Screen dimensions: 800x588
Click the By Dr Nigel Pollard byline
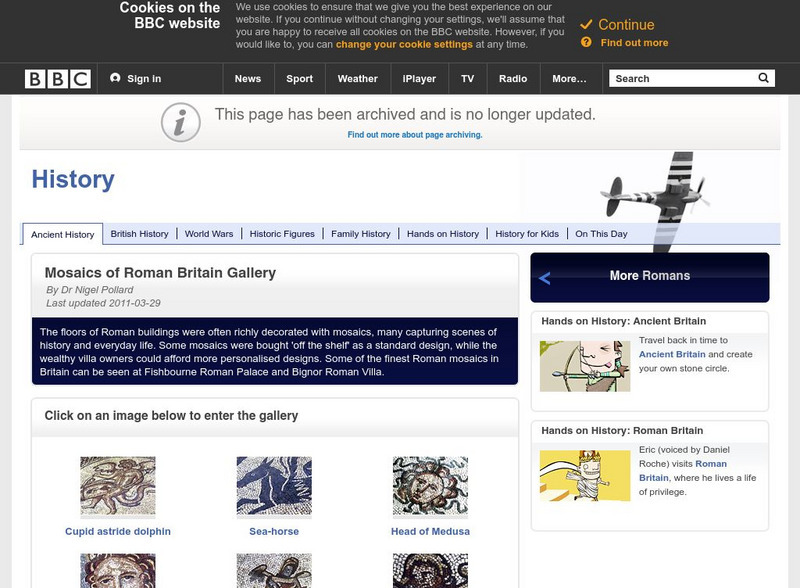pos(89,290)
